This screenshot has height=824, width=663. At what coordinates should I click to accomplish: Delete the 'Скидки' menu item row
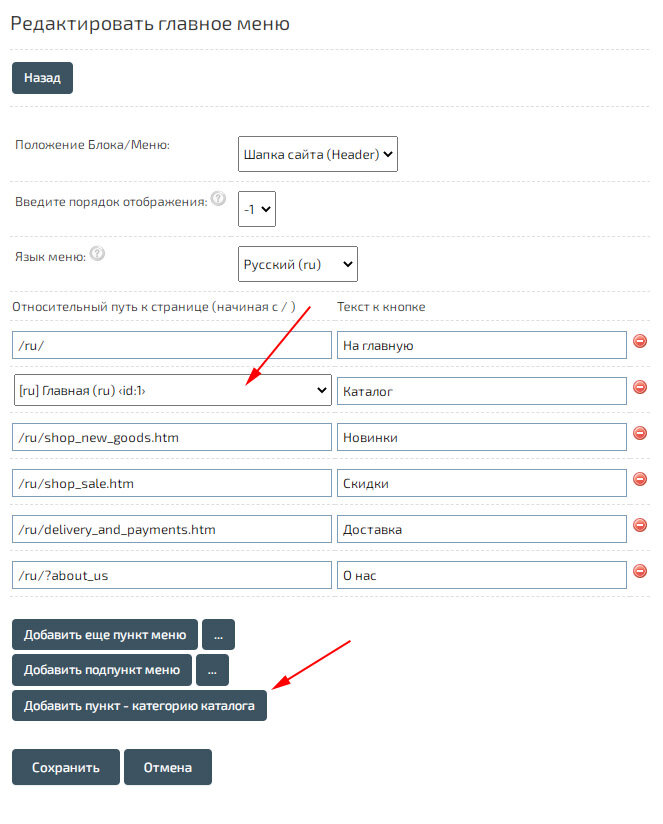640,479
